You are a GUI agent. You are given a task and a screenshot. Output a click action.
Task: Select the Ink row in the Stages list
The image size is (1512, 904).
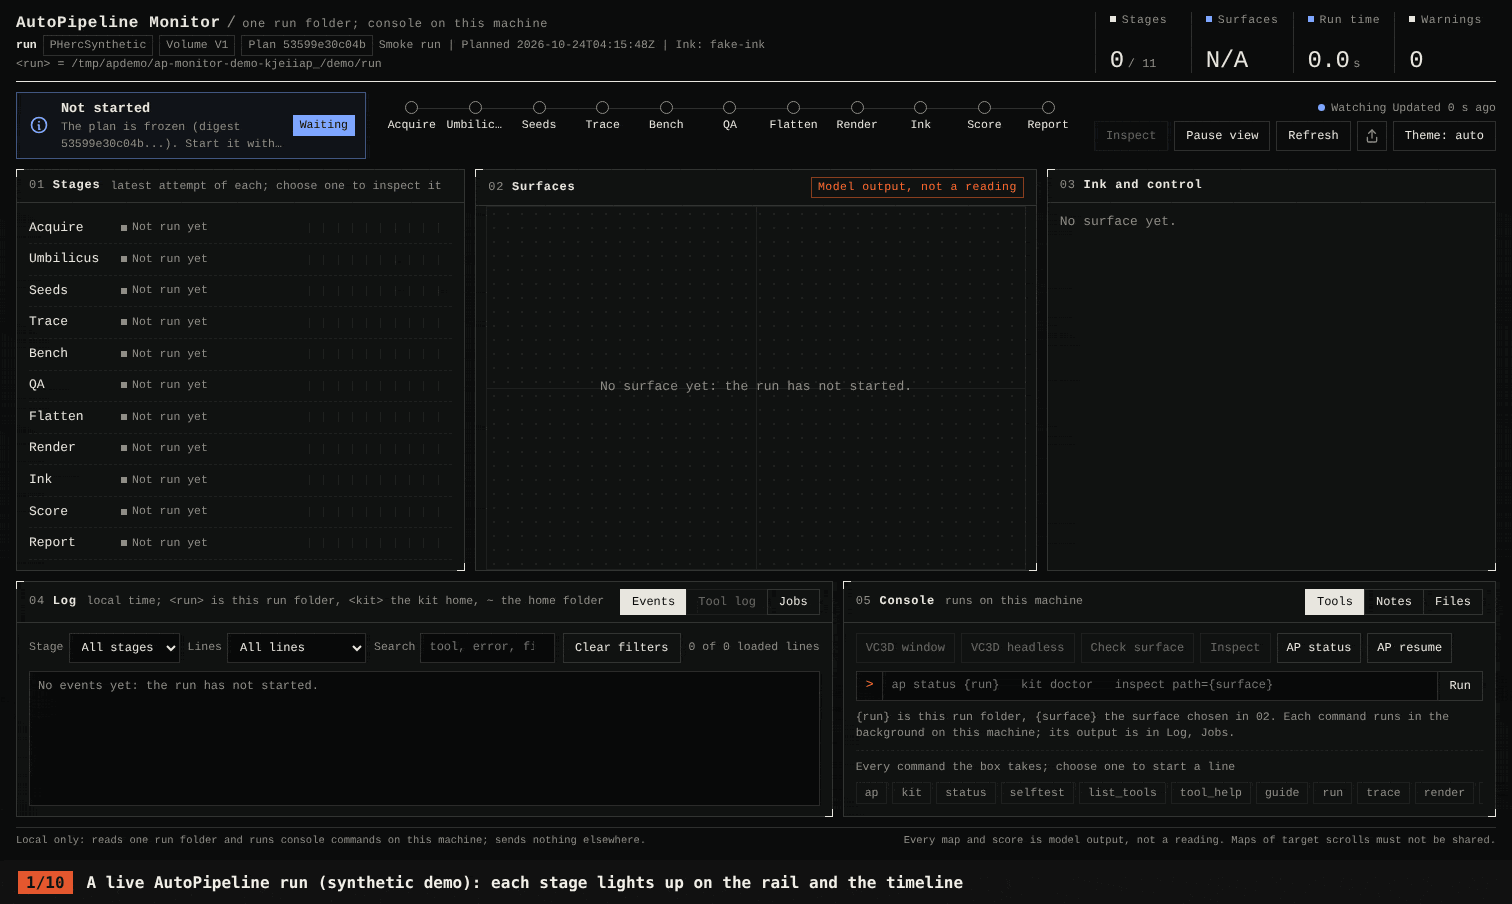coord(240,479)
